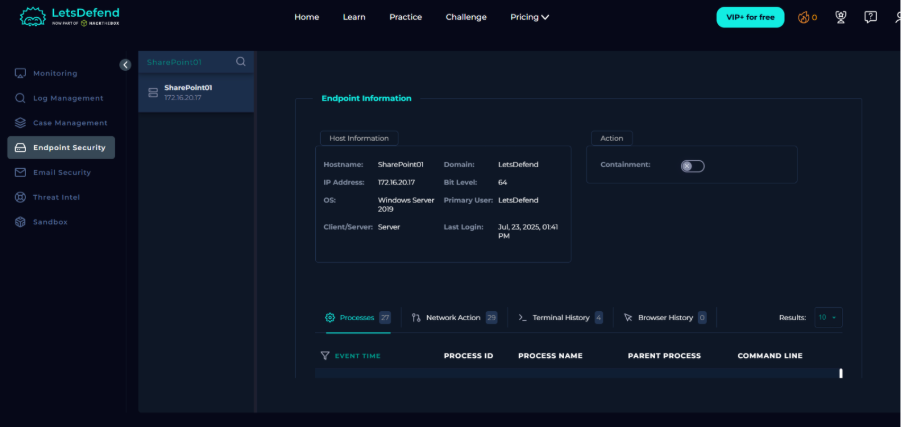Click the Network Action branch icon
The height and width of the screenshot is (427, 901).
[416, 318]
